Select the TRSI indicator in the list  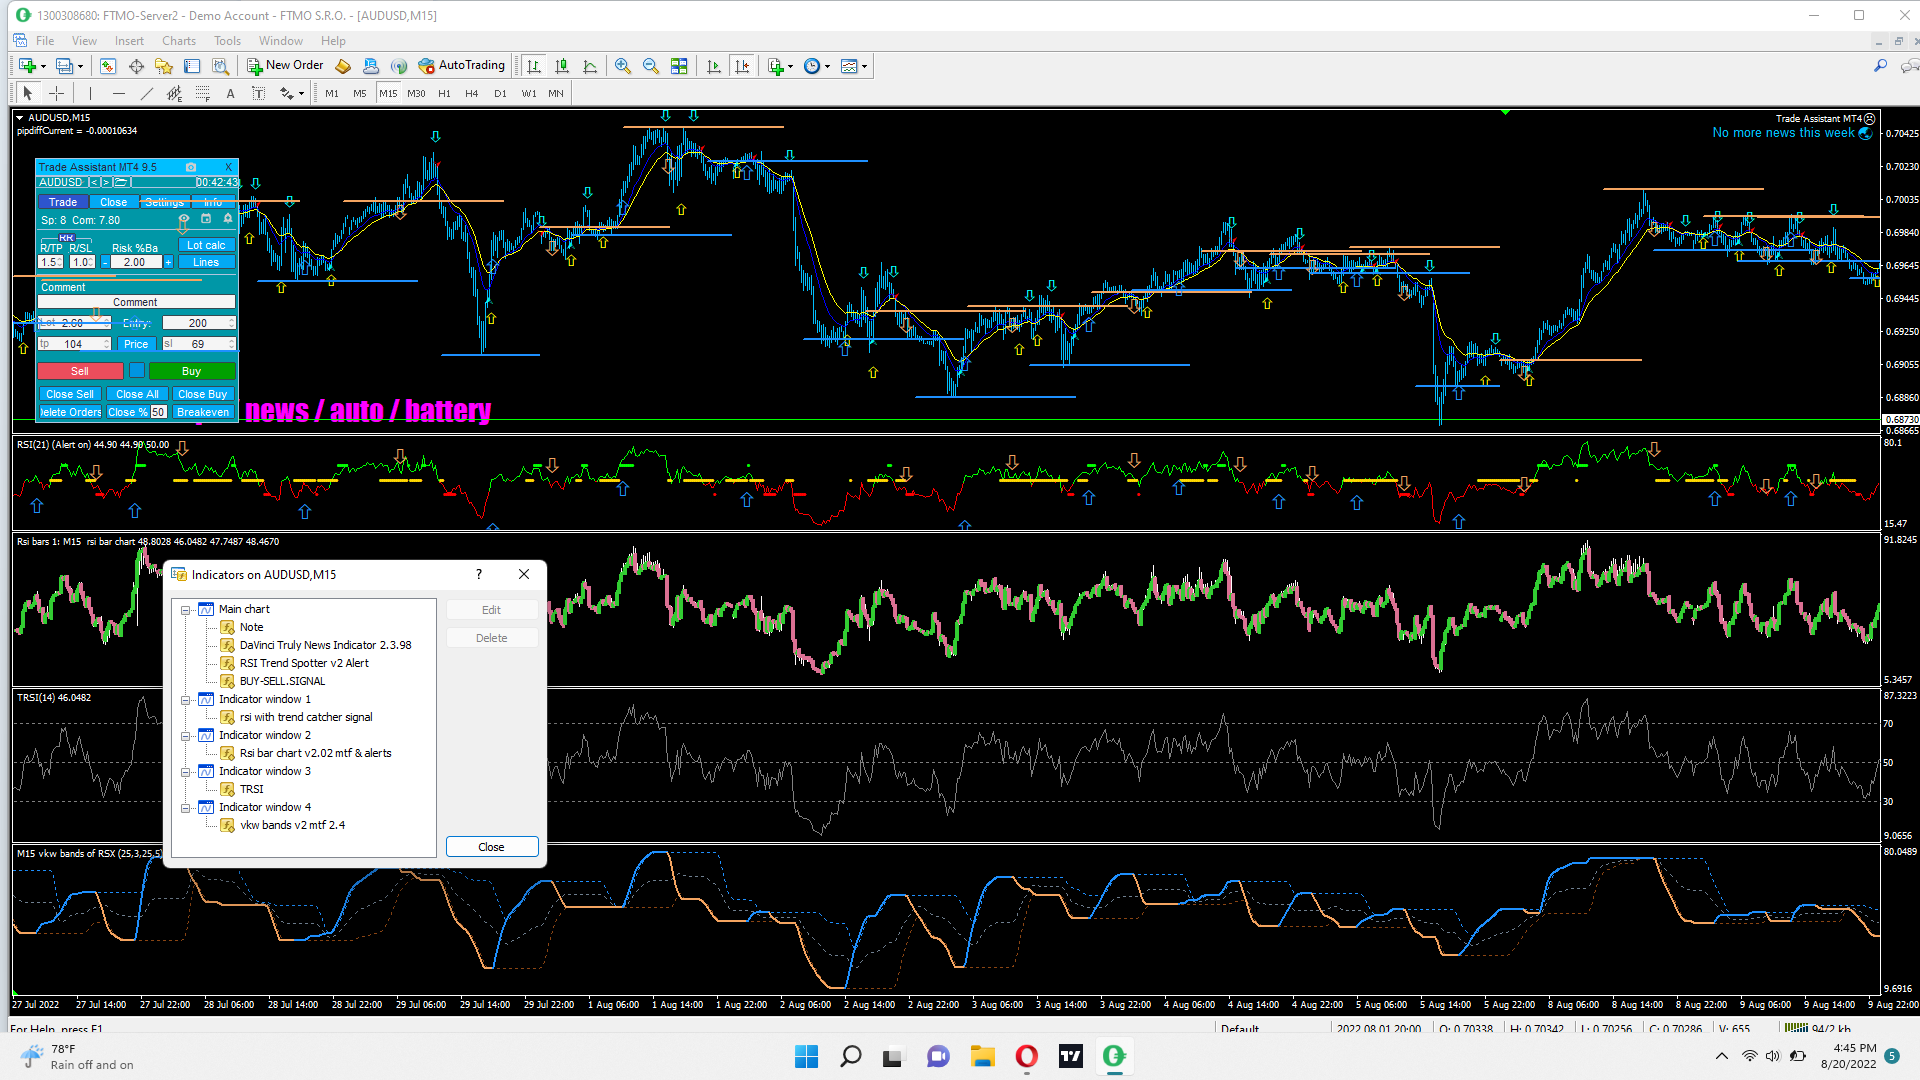(x=251, y=789)
